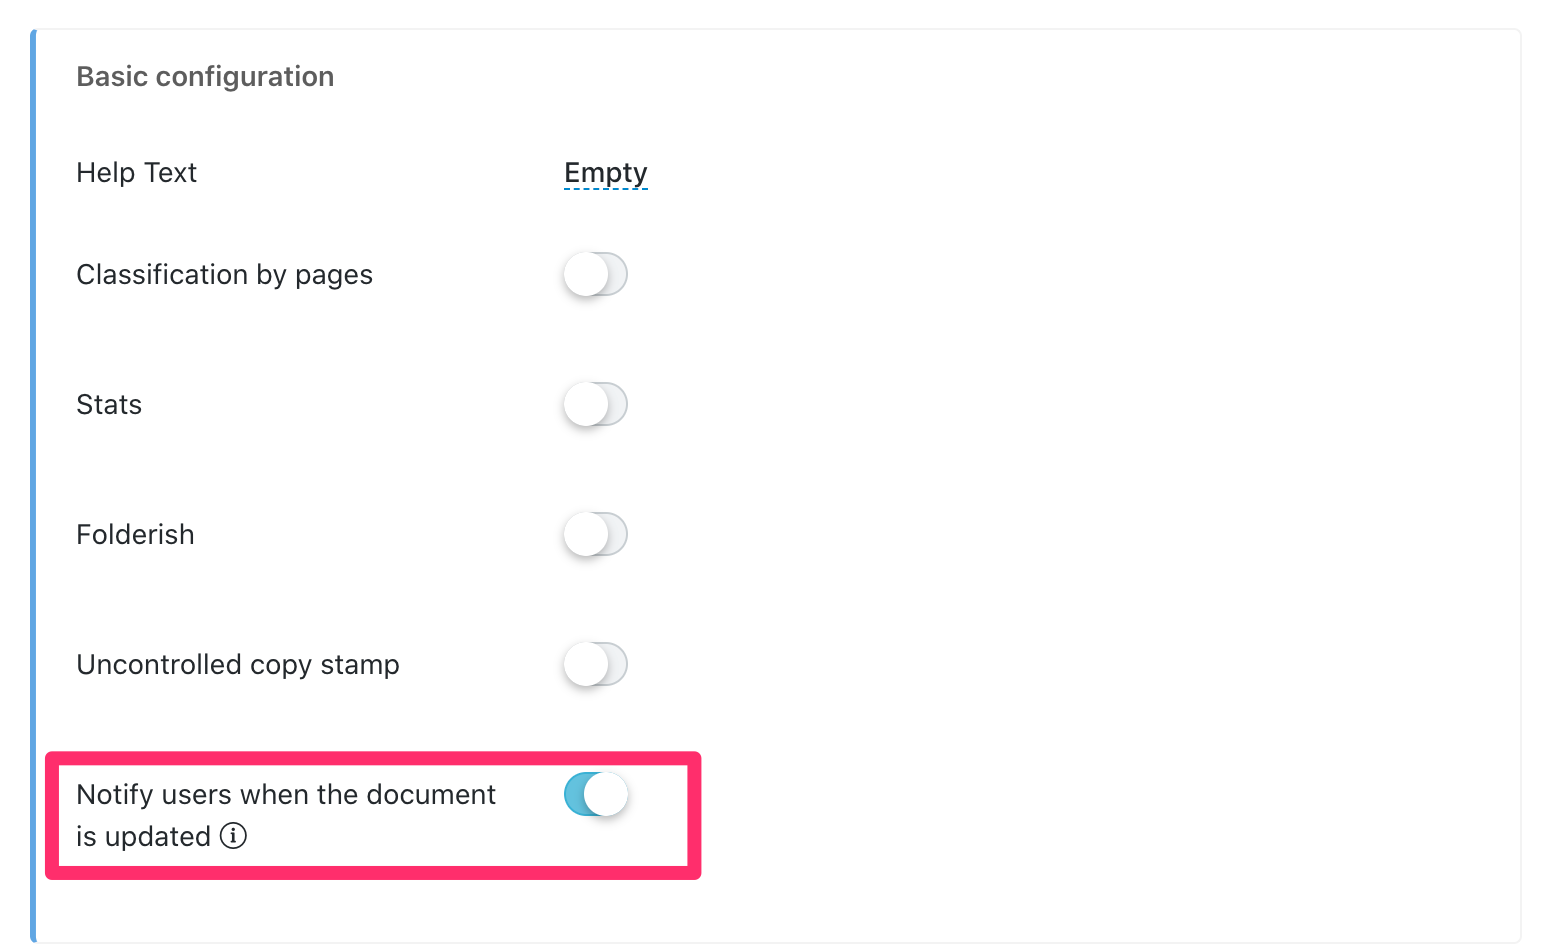Viewport: 1554px width, 952px height.
Task: Click the Uncontrolled copy stamp label
Action: (237, 665)
